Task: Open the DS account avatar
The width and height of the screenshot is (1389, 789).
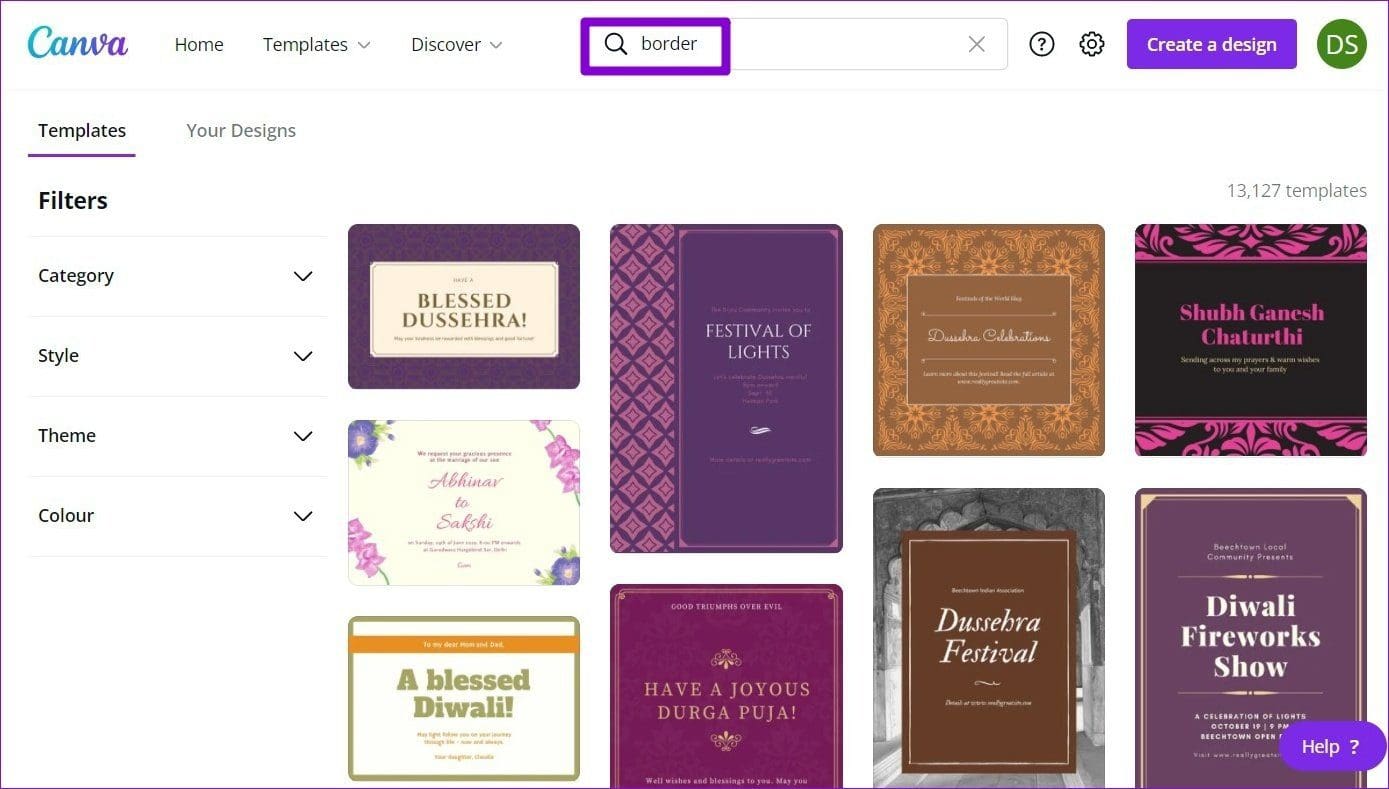Action: [1341, 44]
